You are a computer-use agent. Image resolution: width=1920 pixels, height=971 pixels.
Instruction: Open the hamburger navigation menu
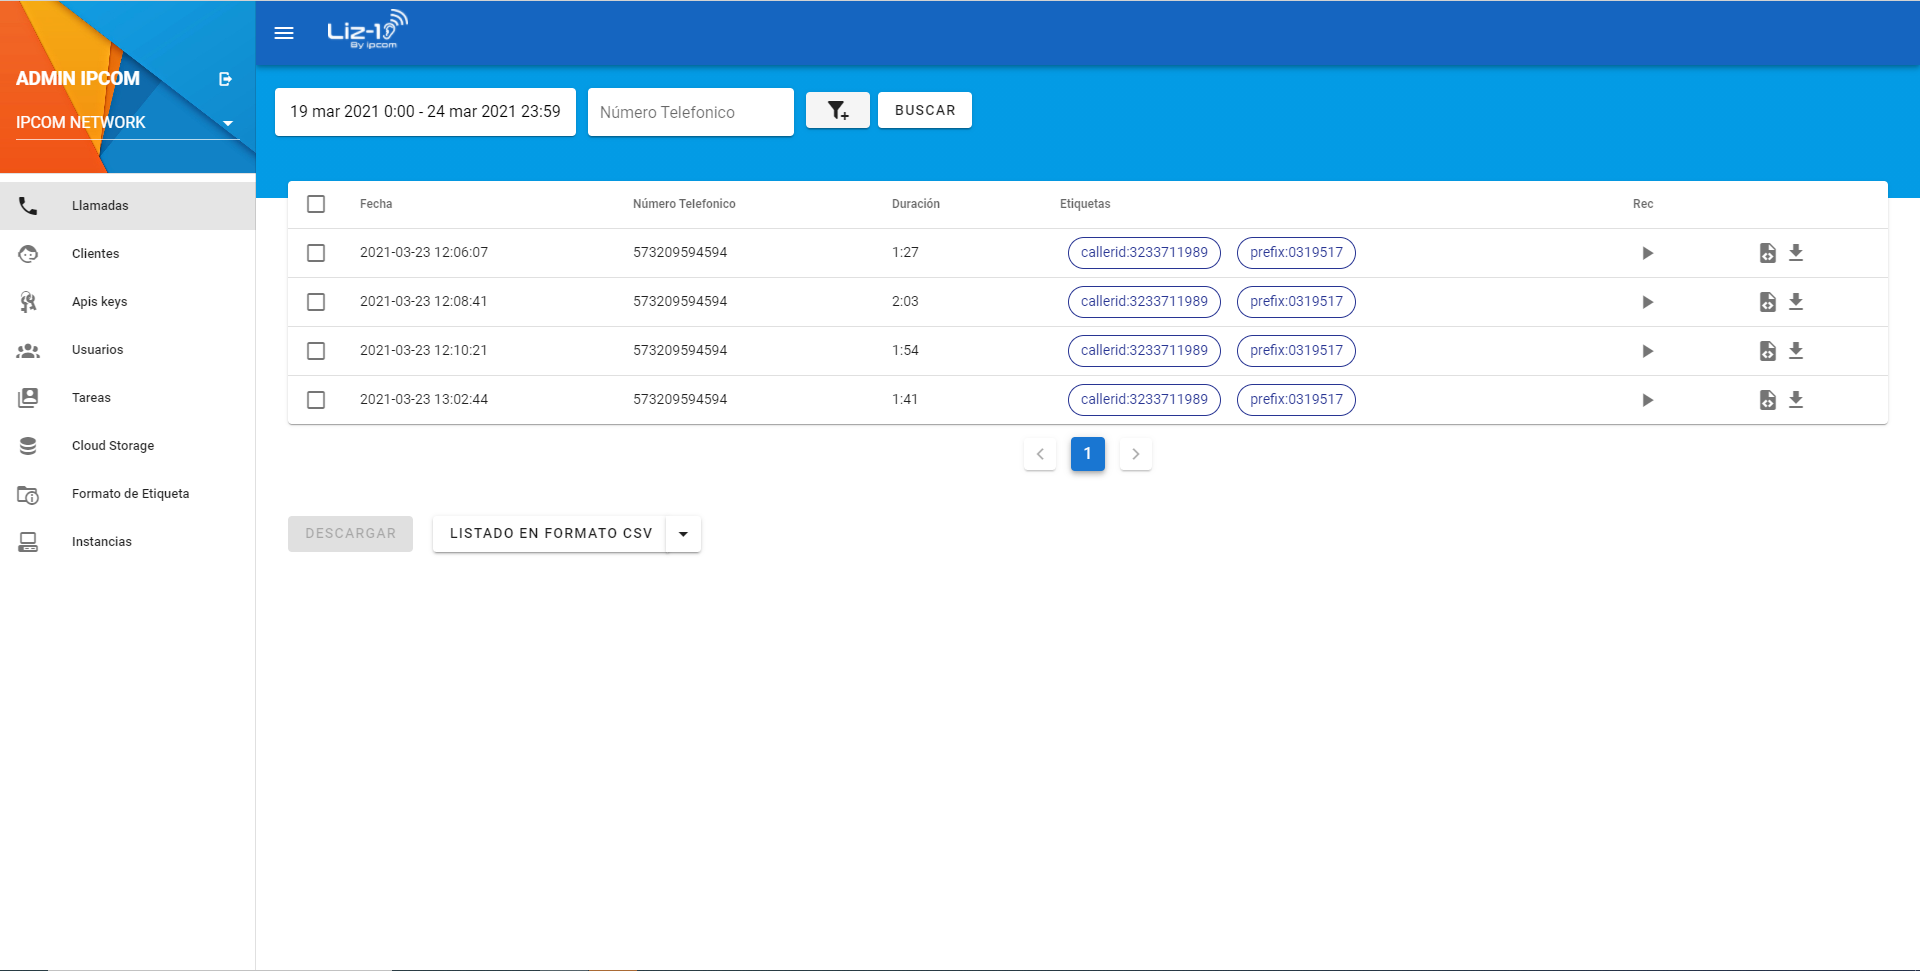click(x=284, y=33)
